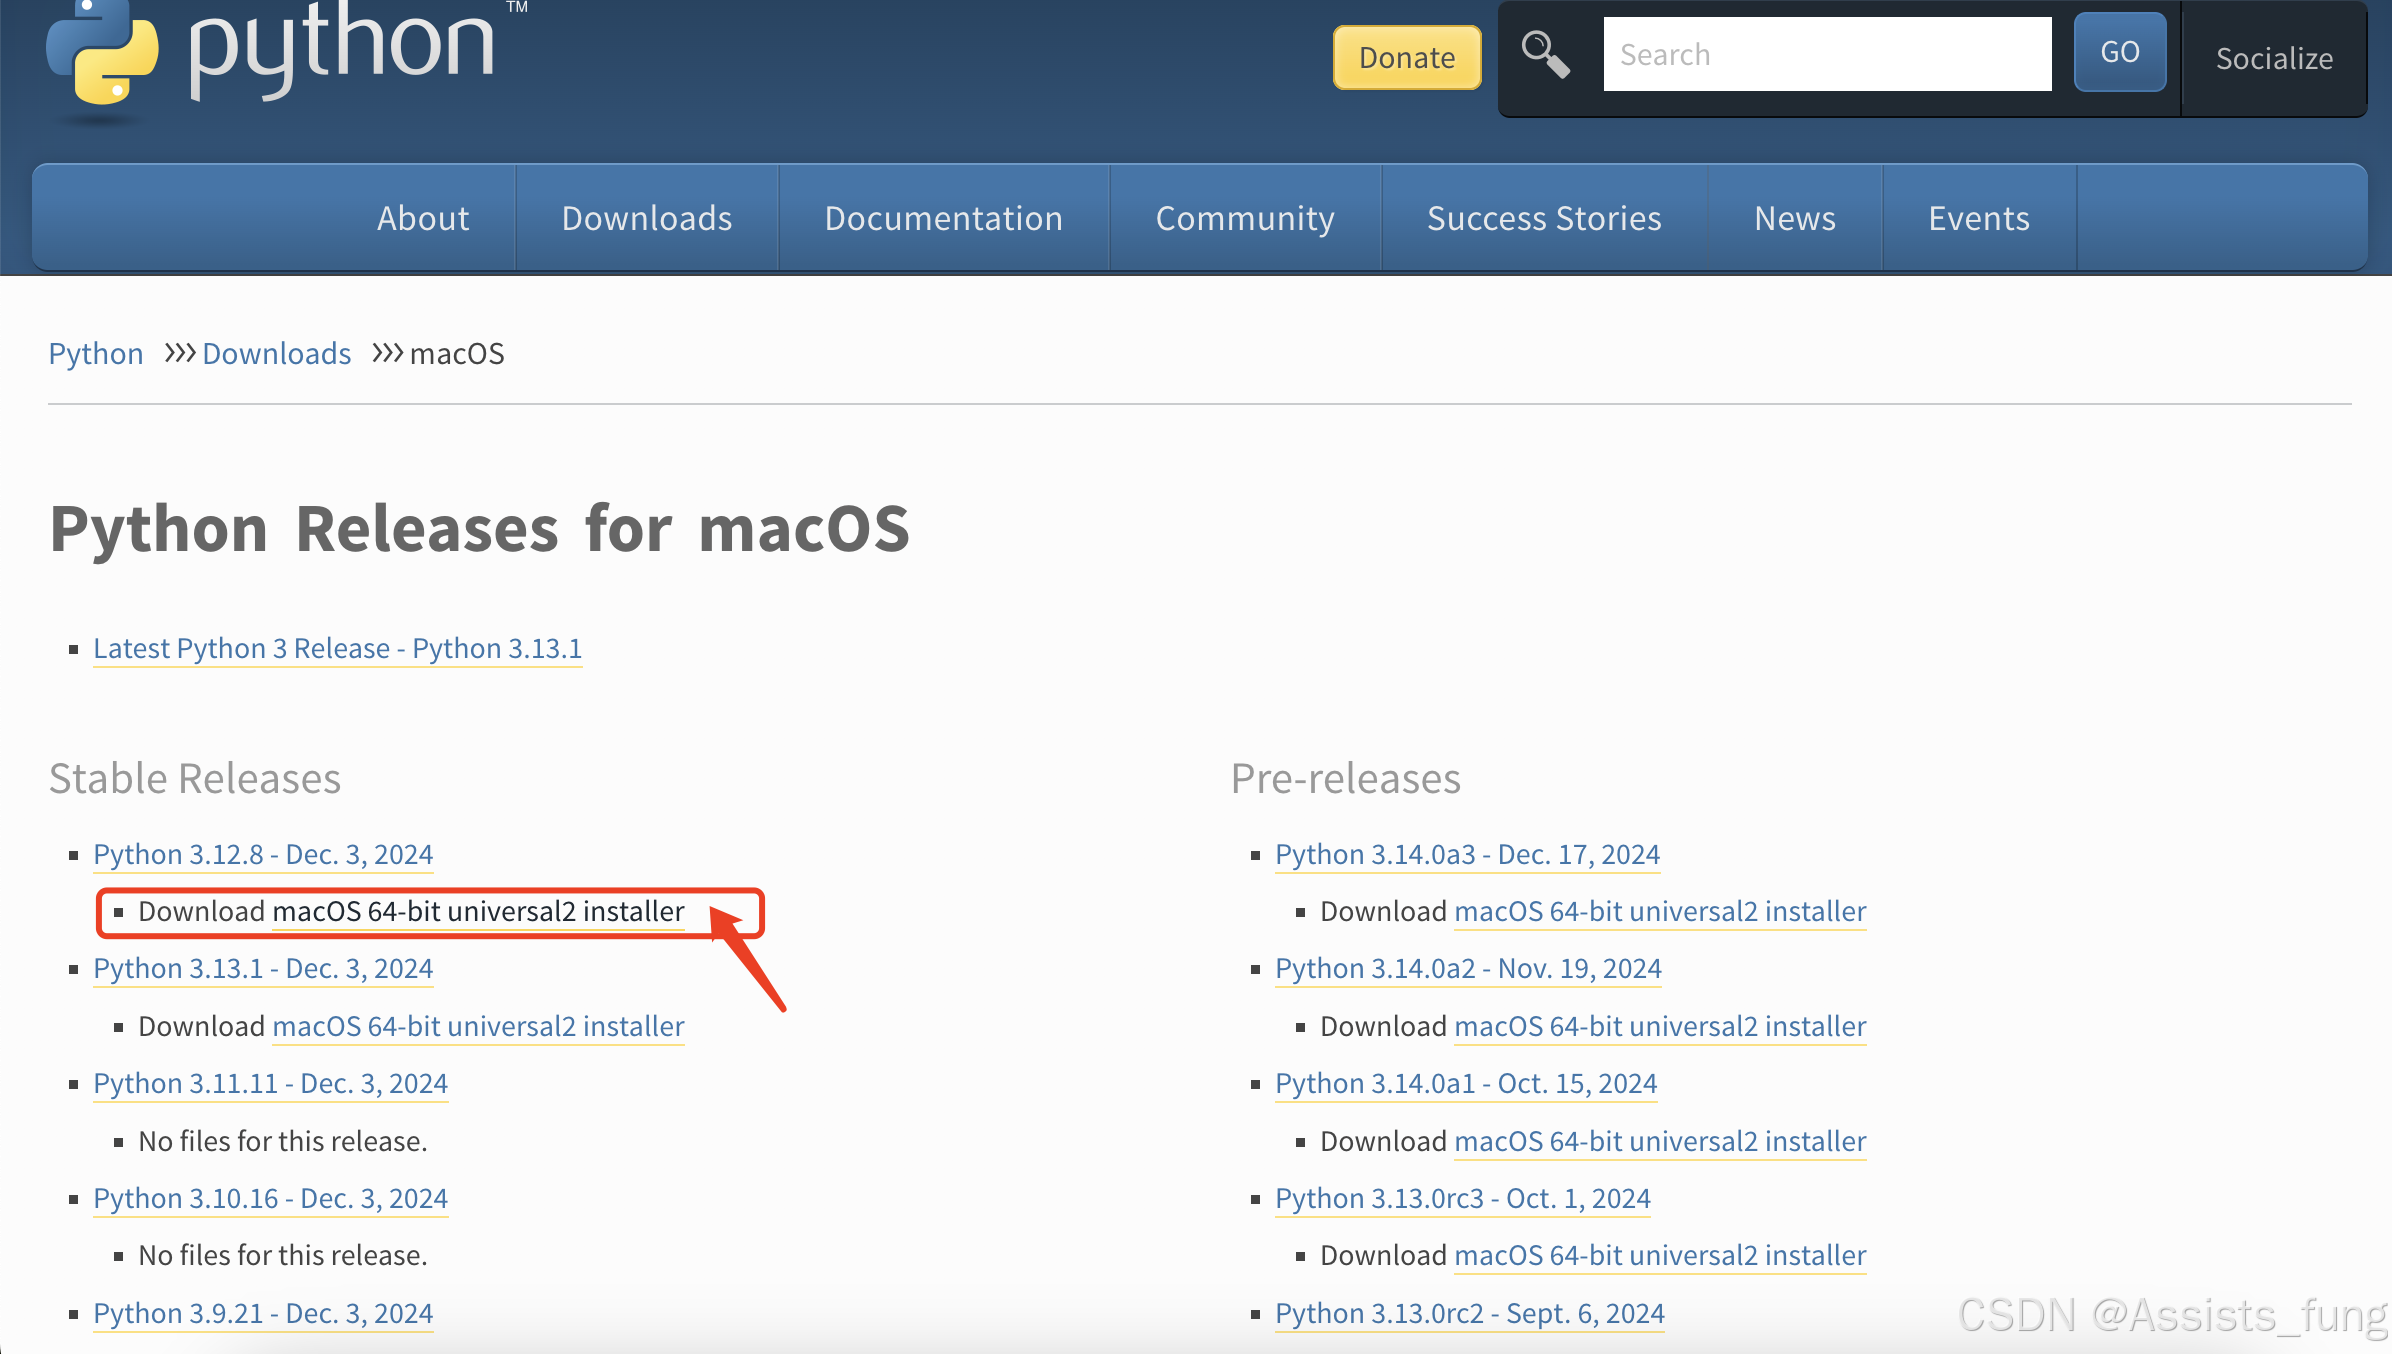Open the Python 3.11.11 release link

(x=270, y=1083)
